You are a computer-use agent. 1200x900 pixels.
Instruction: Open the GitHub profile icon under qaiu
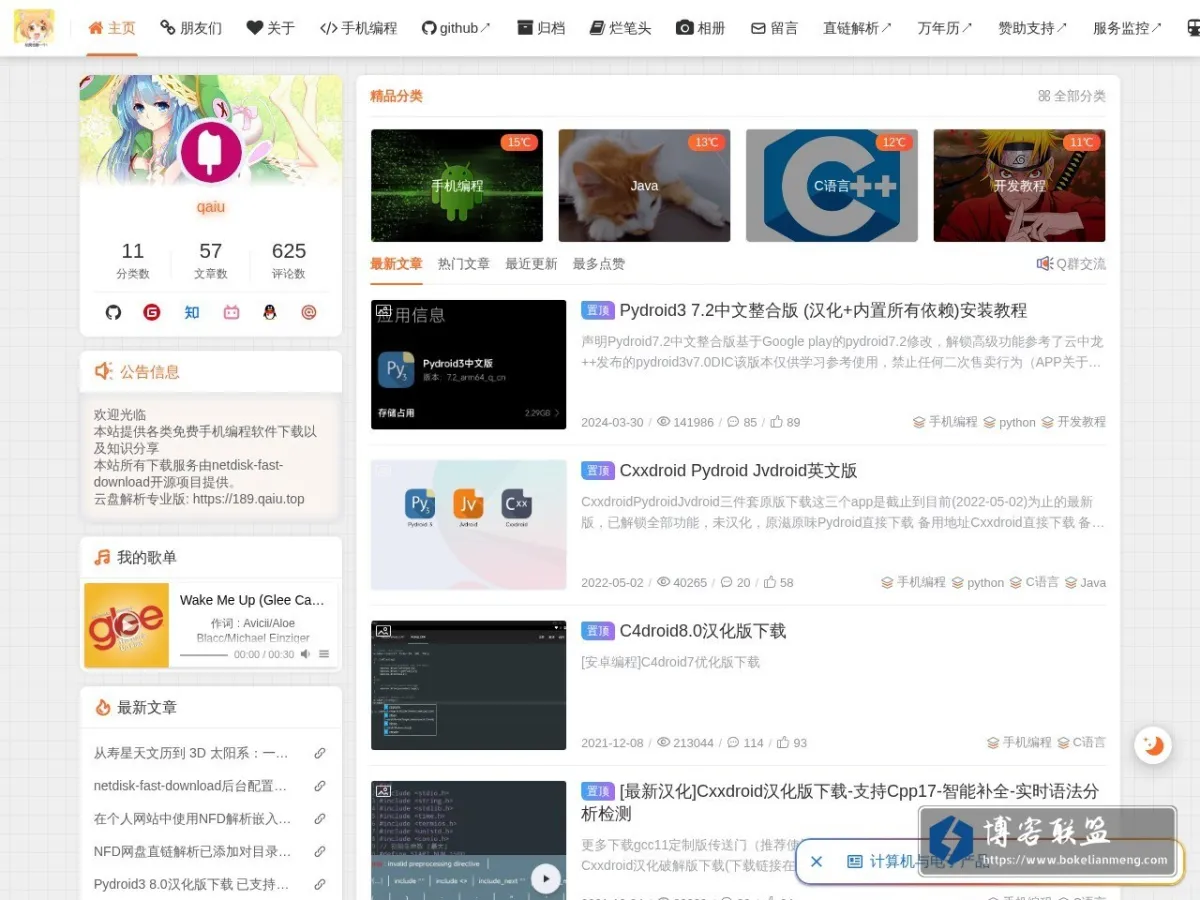pos(113,312)
